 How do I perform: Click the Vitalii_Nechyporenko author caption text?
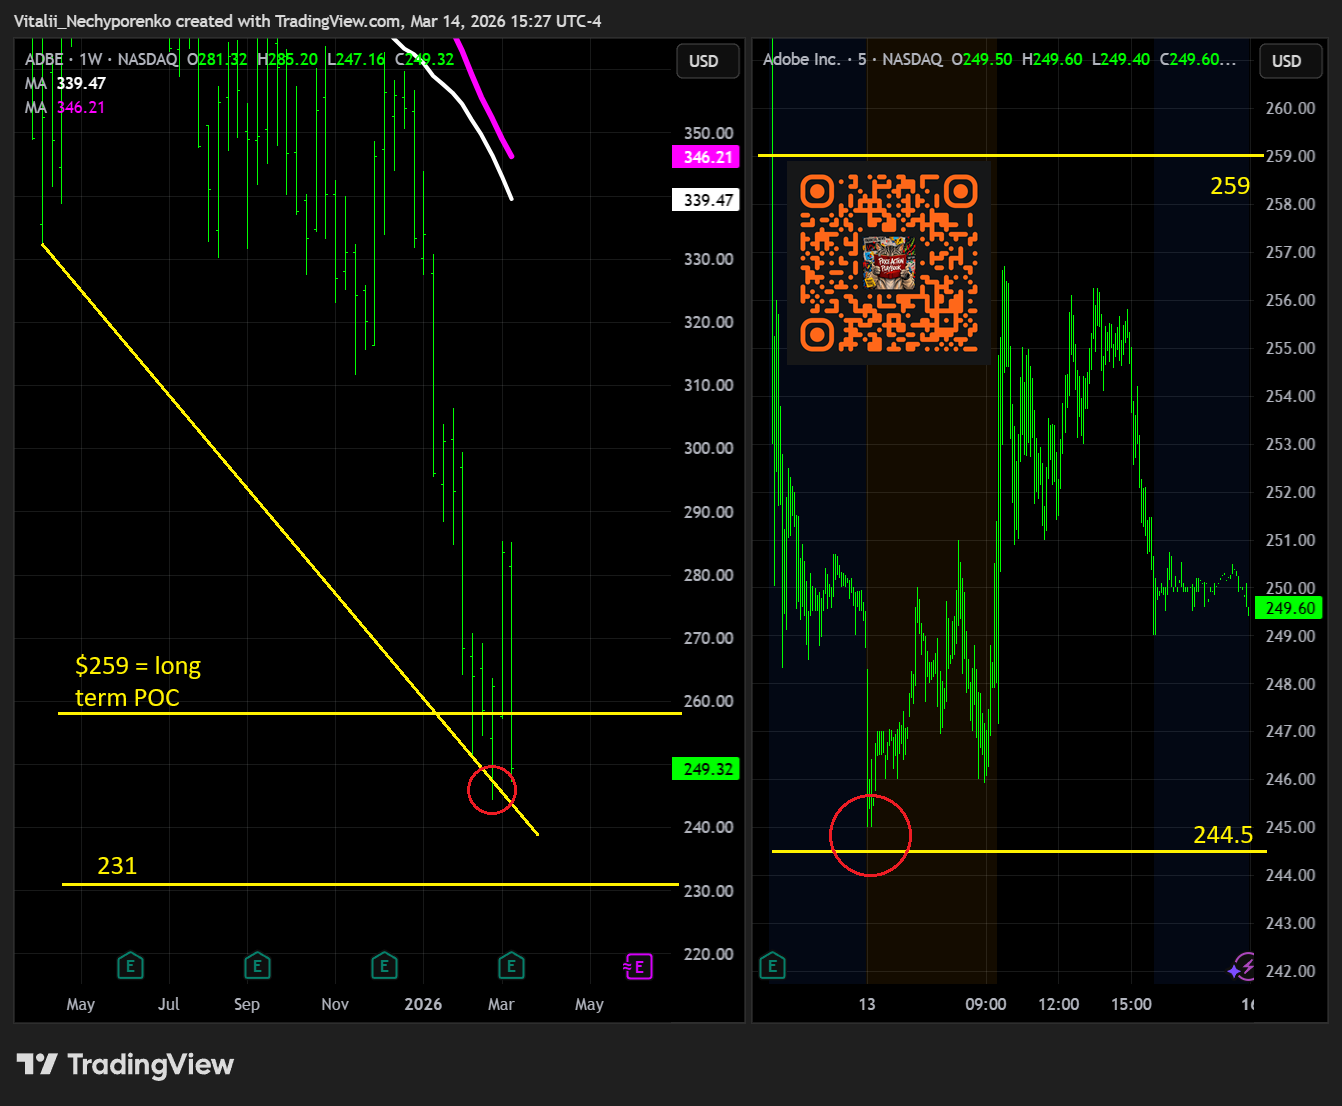coord(308,21)
